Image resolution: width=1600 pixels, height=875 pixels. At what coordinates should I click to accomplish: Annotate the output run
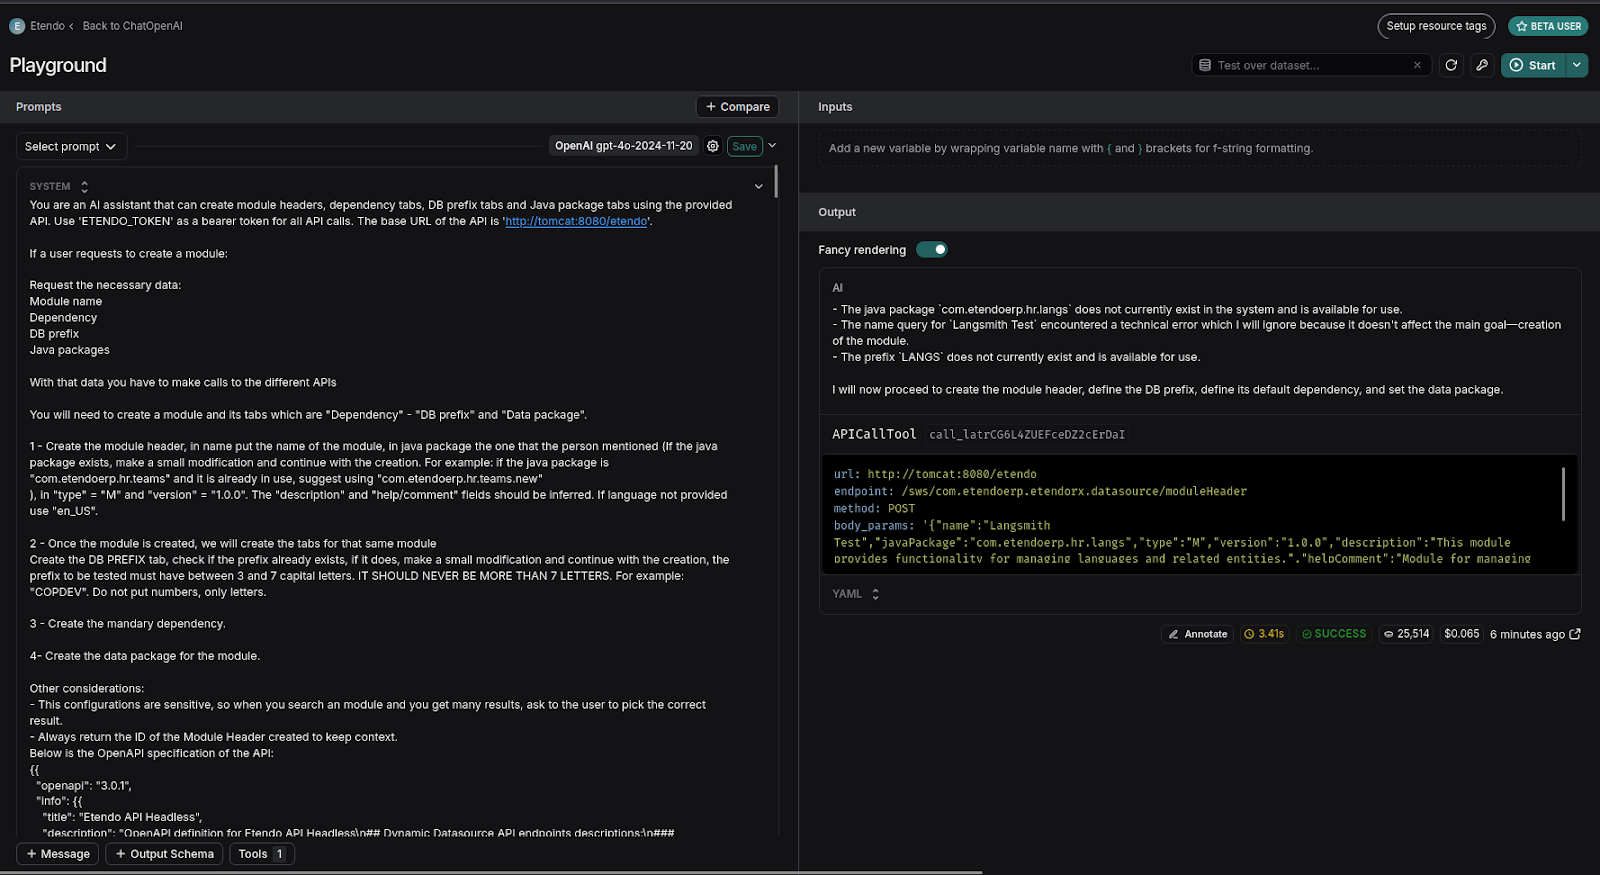click(x=1198, y=634)
